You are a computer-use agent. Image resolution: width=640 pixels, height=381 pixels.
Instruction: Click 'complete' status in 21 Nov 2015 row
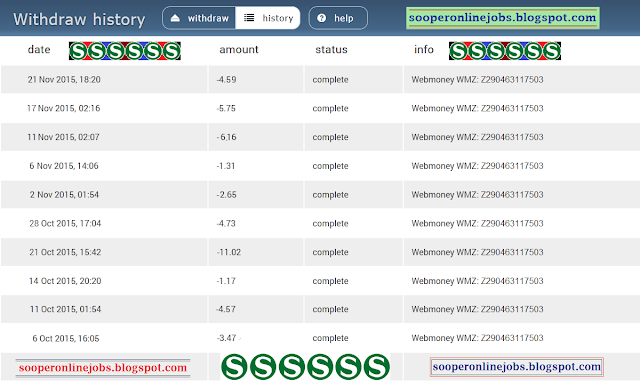[x=331, y=80]
